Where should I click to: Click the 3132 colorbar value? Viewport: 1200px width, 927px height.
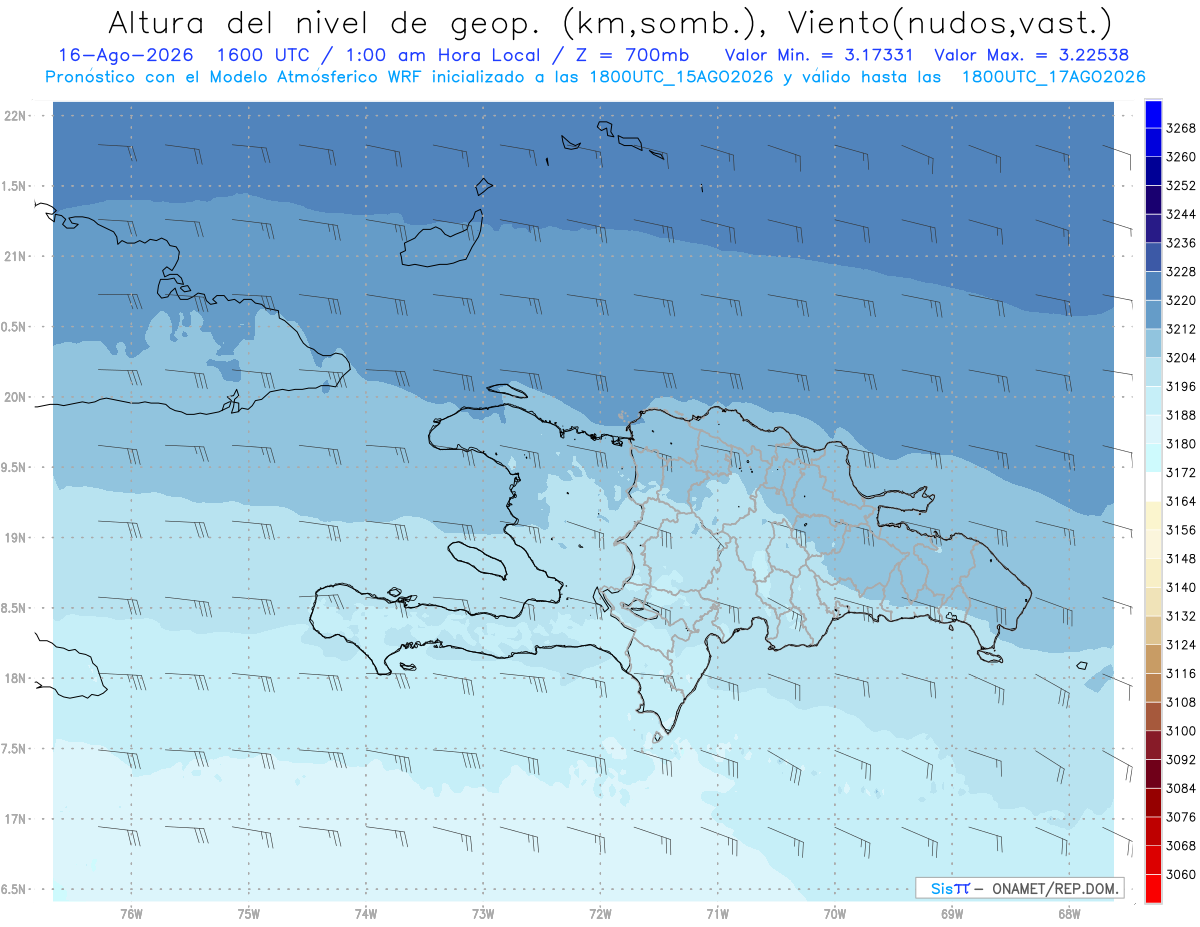click(x=1180, y=616)
